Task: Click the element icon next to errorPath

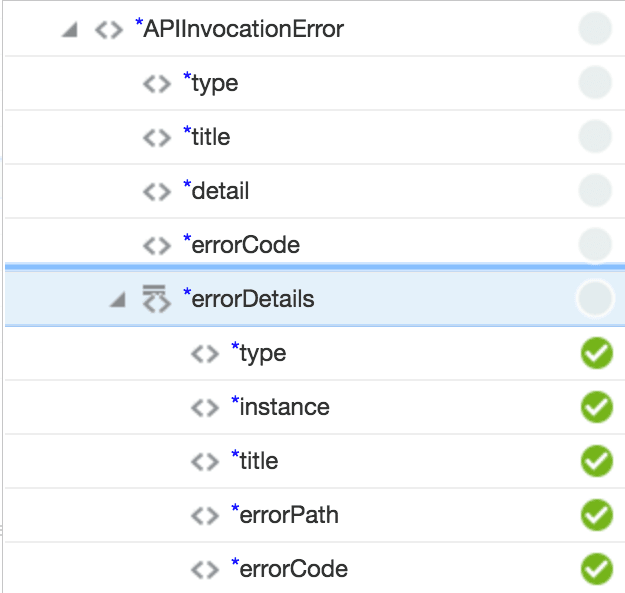Action: [205, 515]
